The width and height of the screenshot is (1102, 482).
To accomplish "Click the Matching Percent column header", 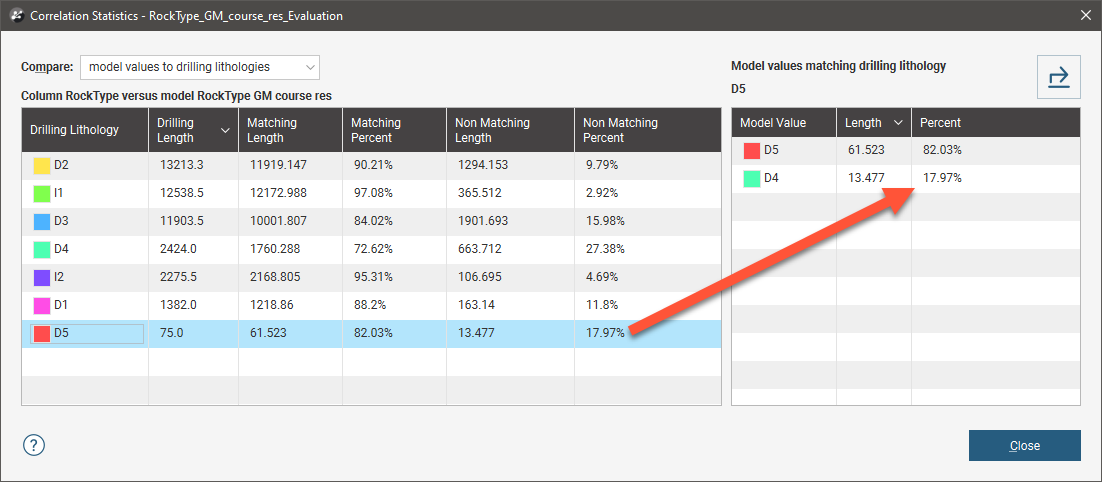I will (393, 130).
